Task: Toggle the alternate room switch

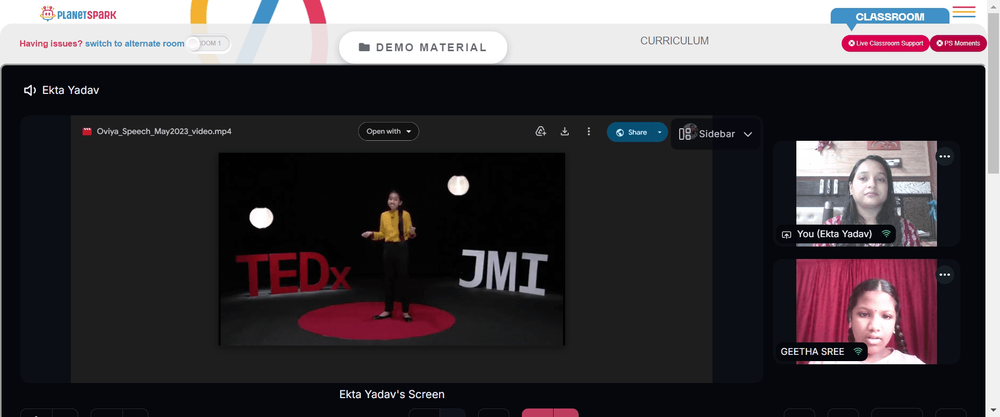Action: click(x=209, y=43)
